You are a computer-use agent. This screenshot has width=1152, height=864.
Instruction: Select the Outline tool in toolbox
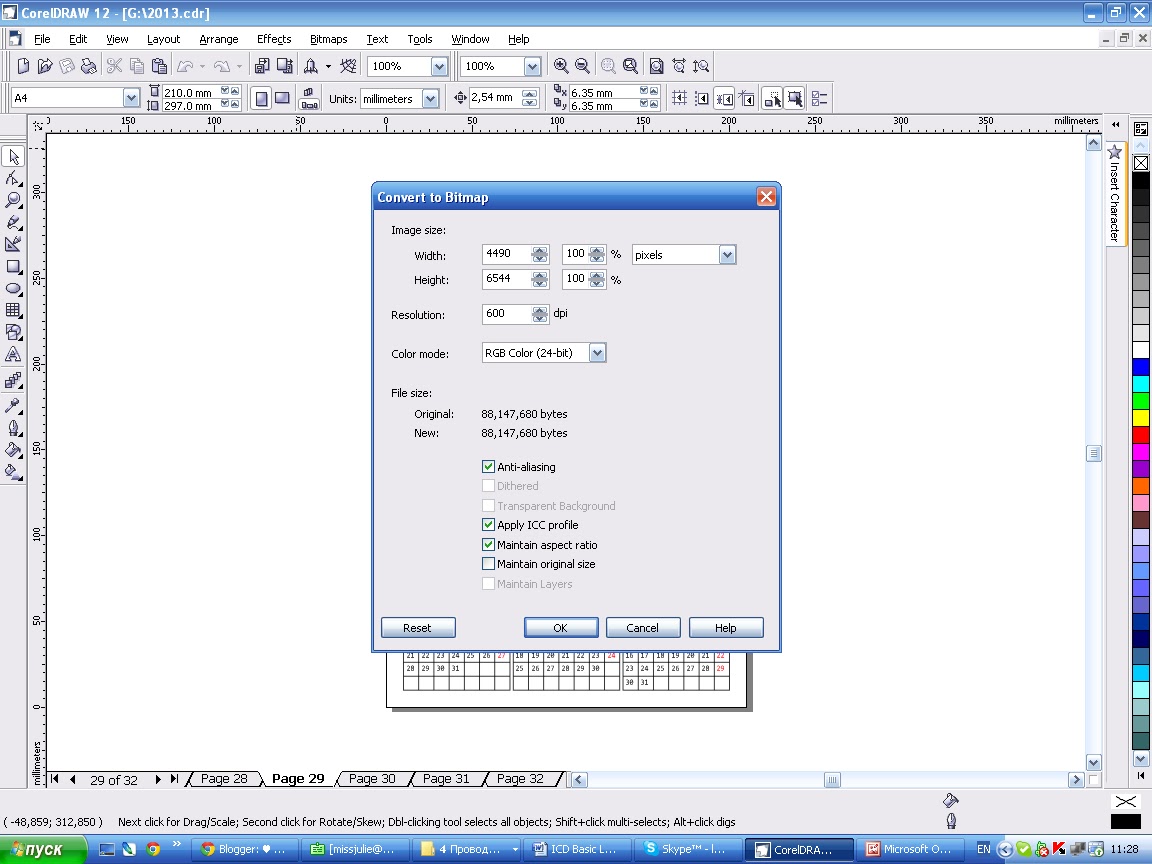pyautogui.click(x=13, y=427)
